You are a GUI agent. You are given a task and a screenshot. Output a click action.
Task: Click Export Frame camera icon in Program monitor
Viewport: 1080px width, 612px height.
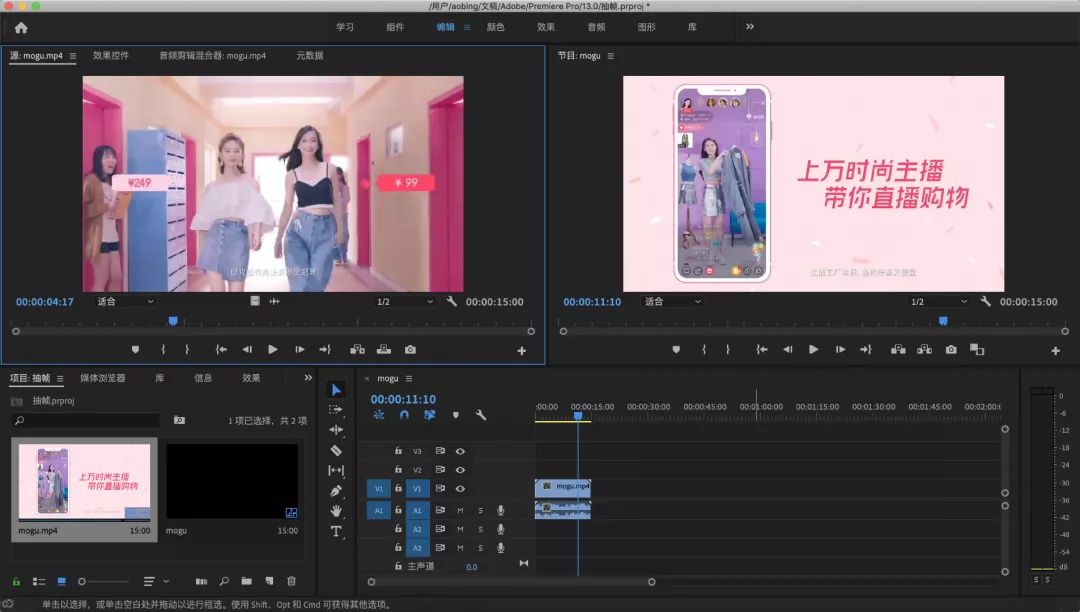[x=951, y=350]
